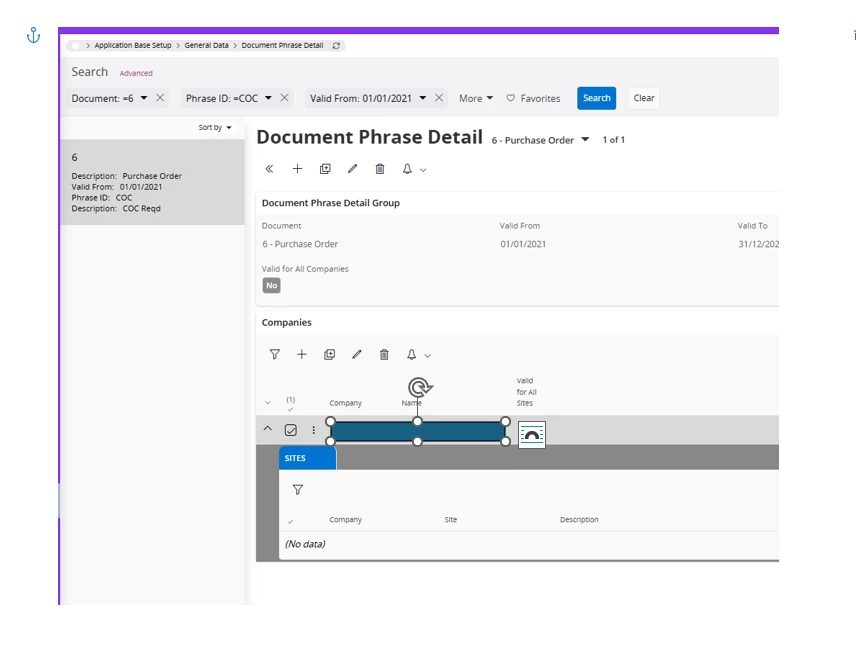The height and width of the screenshot is (660, 856).
Task: Expand the More search filters dropdown
Action: coord(476,98)
